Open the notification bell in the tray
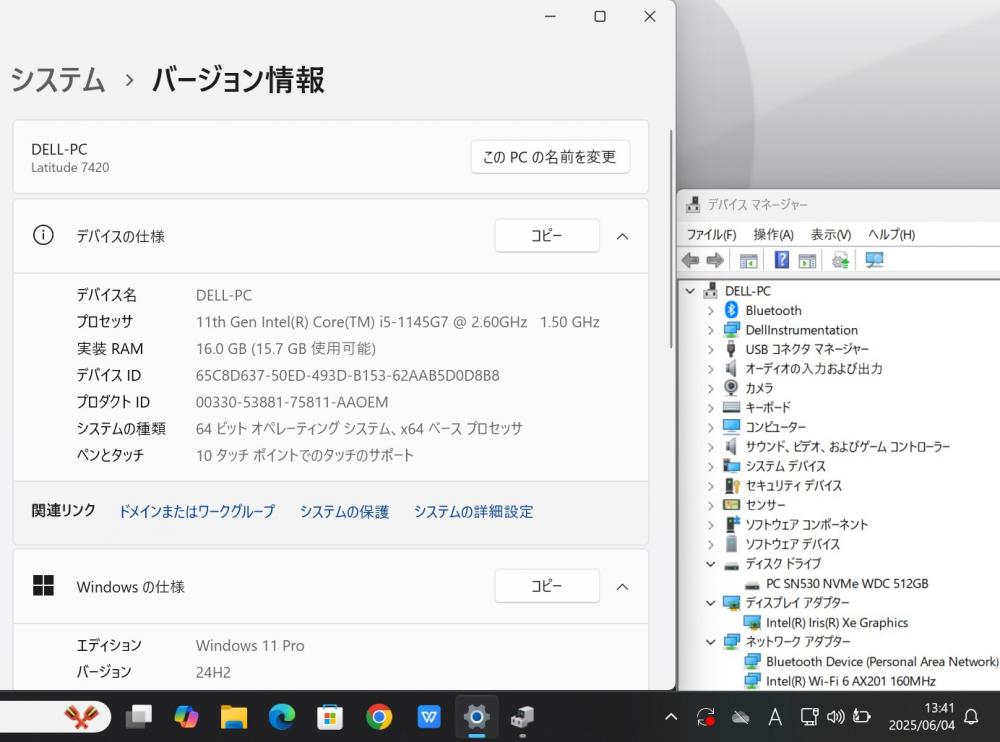The height and width of the screenshot is (742, 1000). [x=971, y=717]
